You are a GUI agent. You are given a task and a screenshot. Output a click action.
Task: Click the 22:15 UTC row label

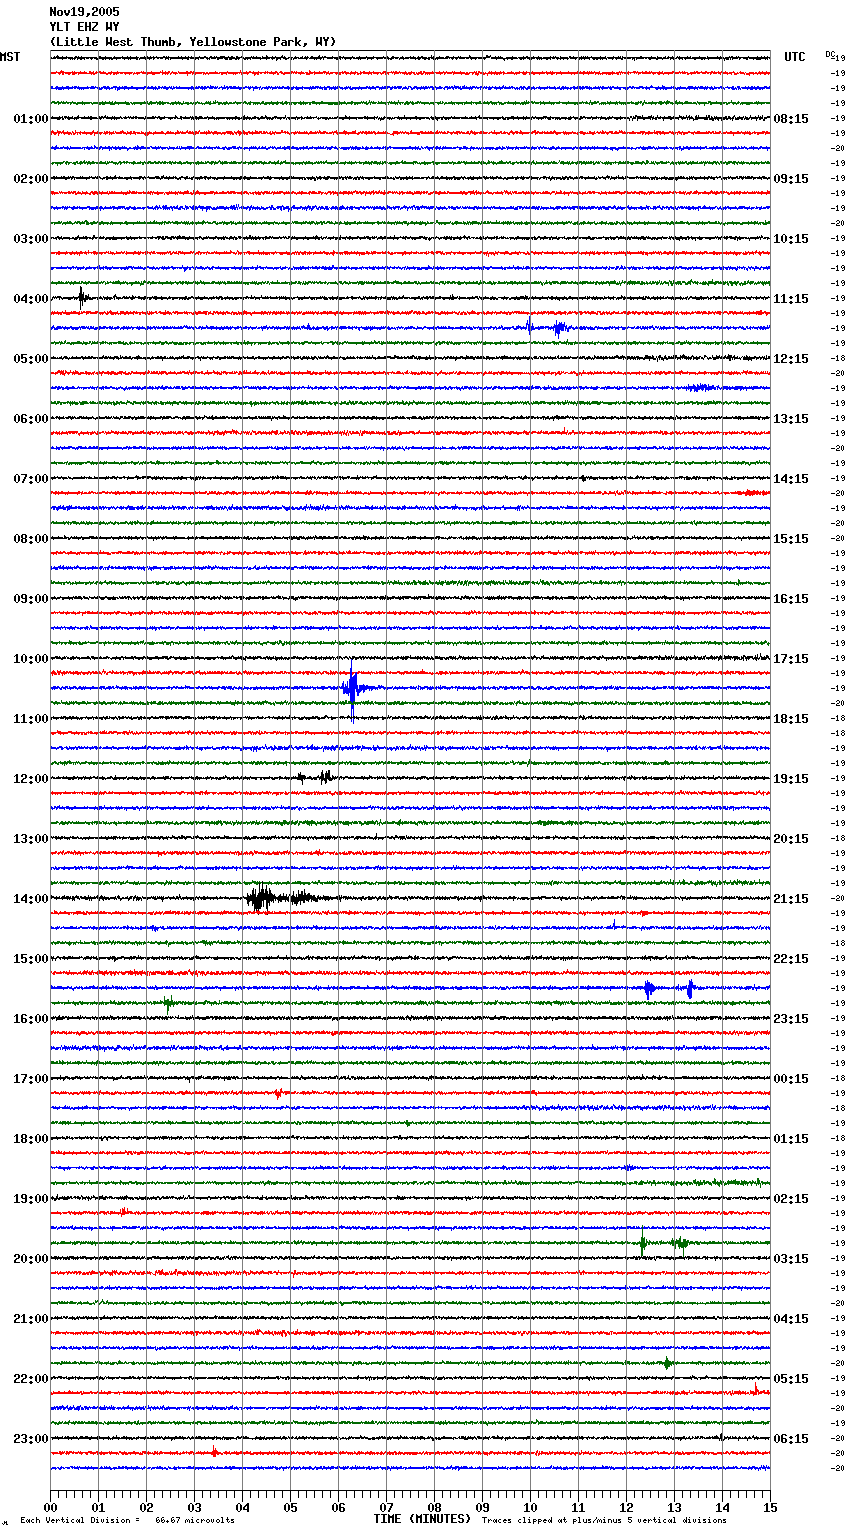pyautogui.click(x=791, y=959)
